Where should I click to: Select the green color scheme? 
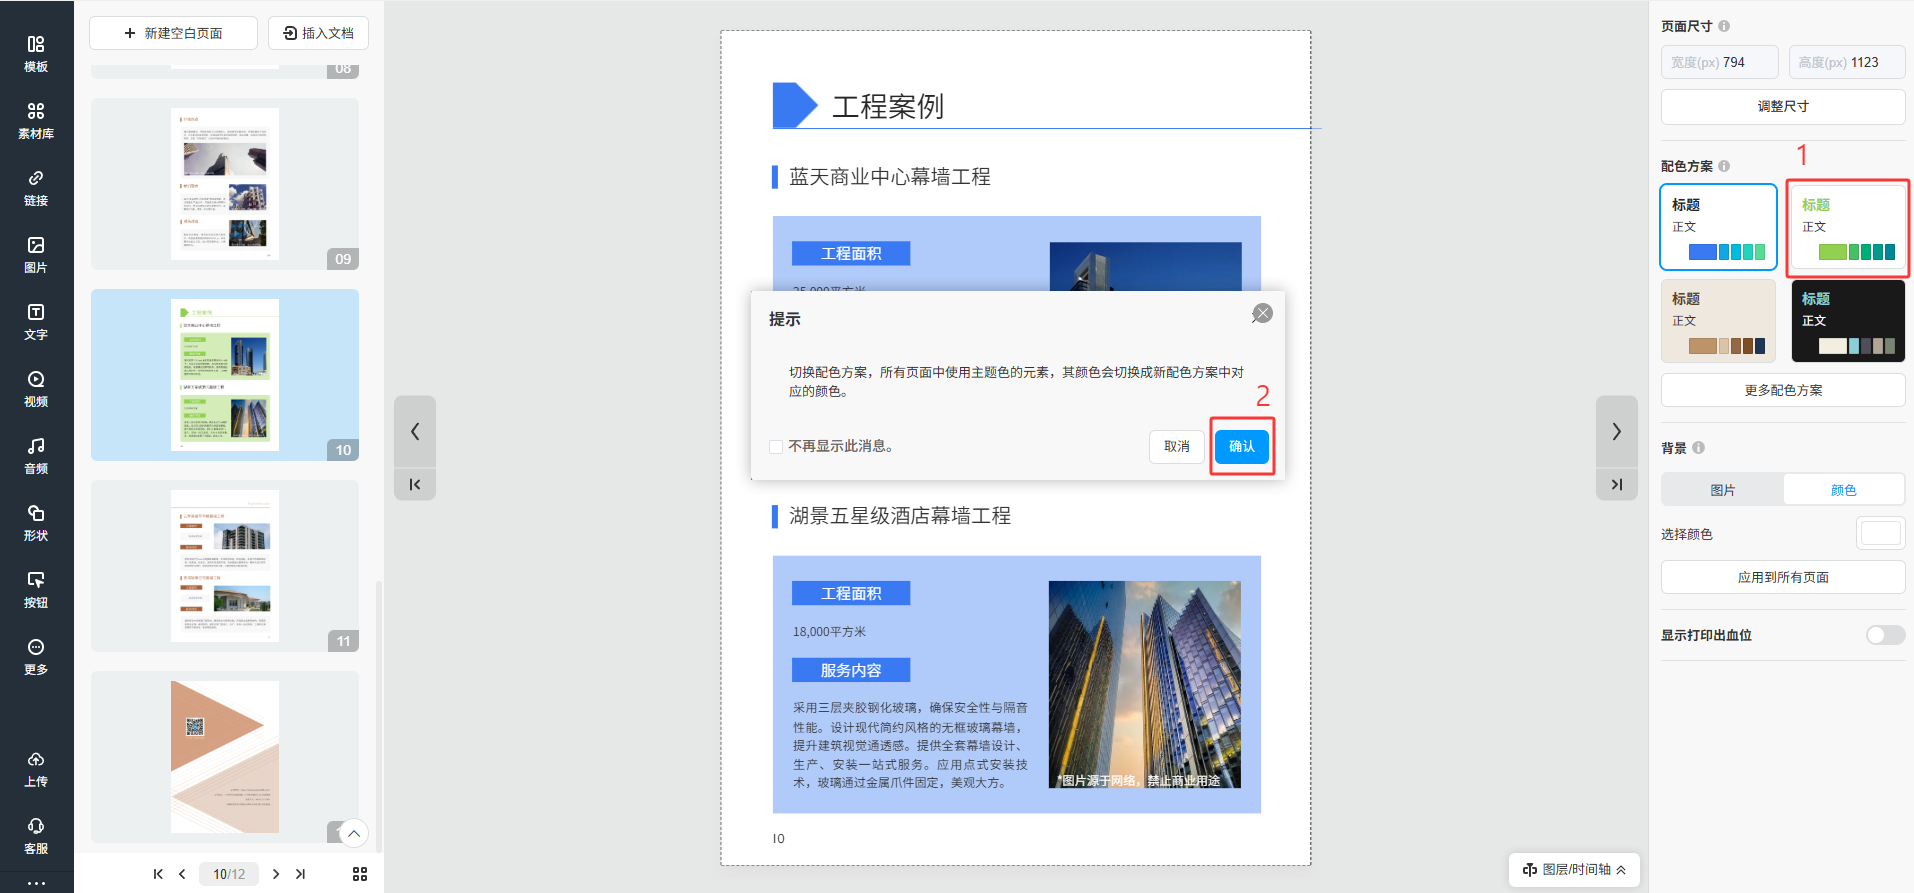pos(1847,228)
